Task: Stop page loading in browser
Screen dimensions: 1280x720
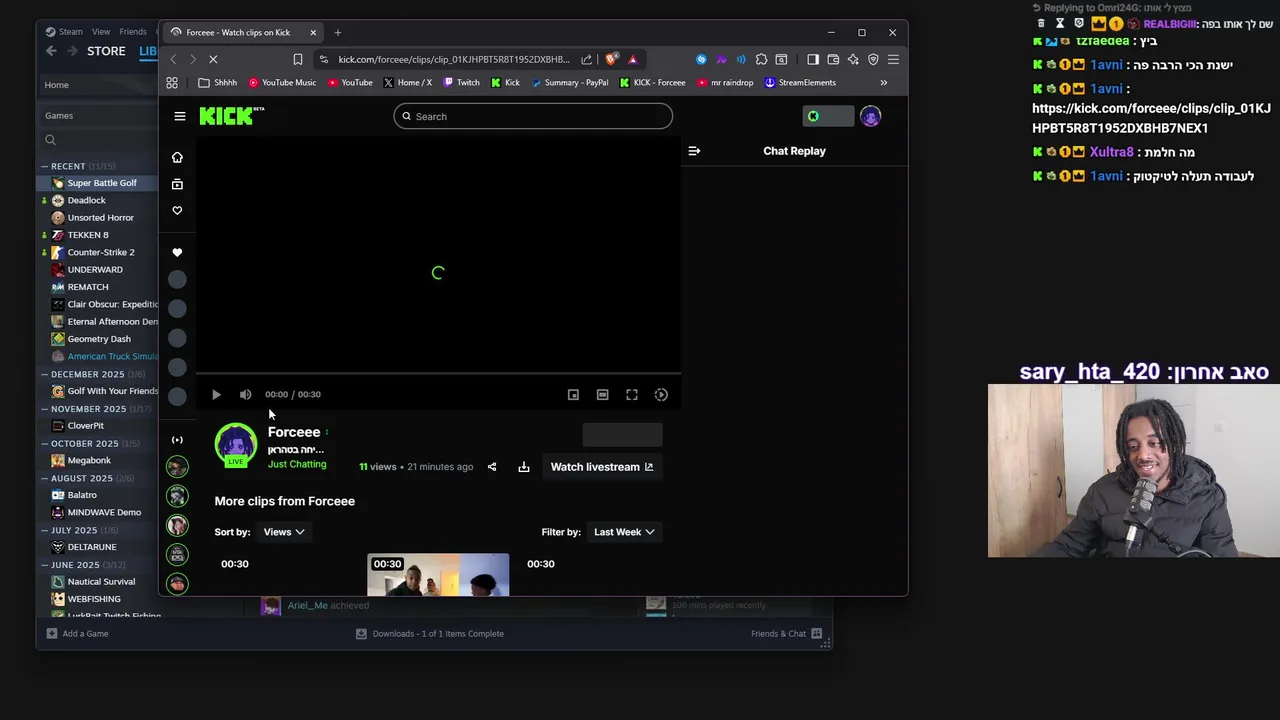Action: click(213, 59)
